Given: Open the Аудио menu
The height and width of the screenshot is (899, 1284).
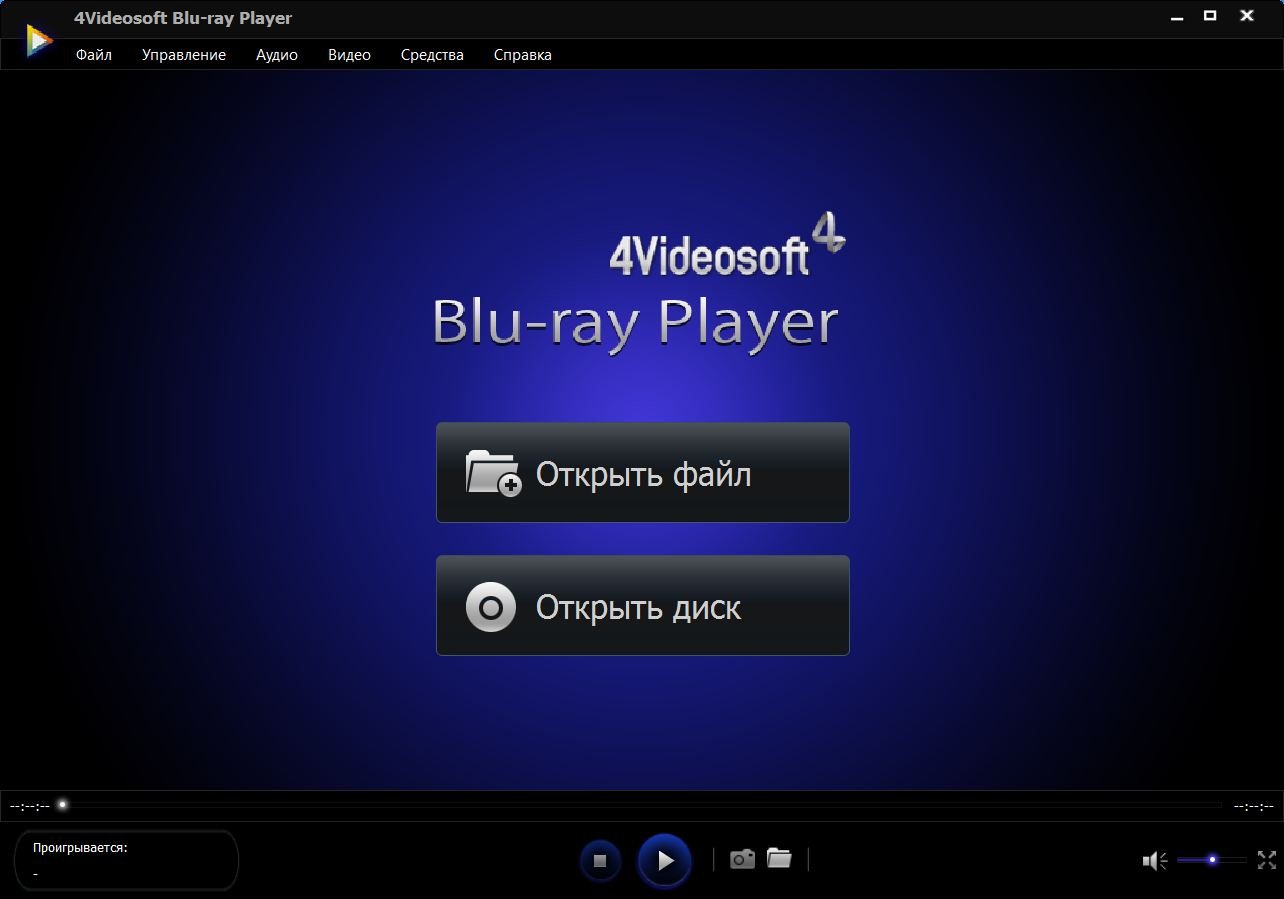Looking at the screenshot, I should 277,55.
